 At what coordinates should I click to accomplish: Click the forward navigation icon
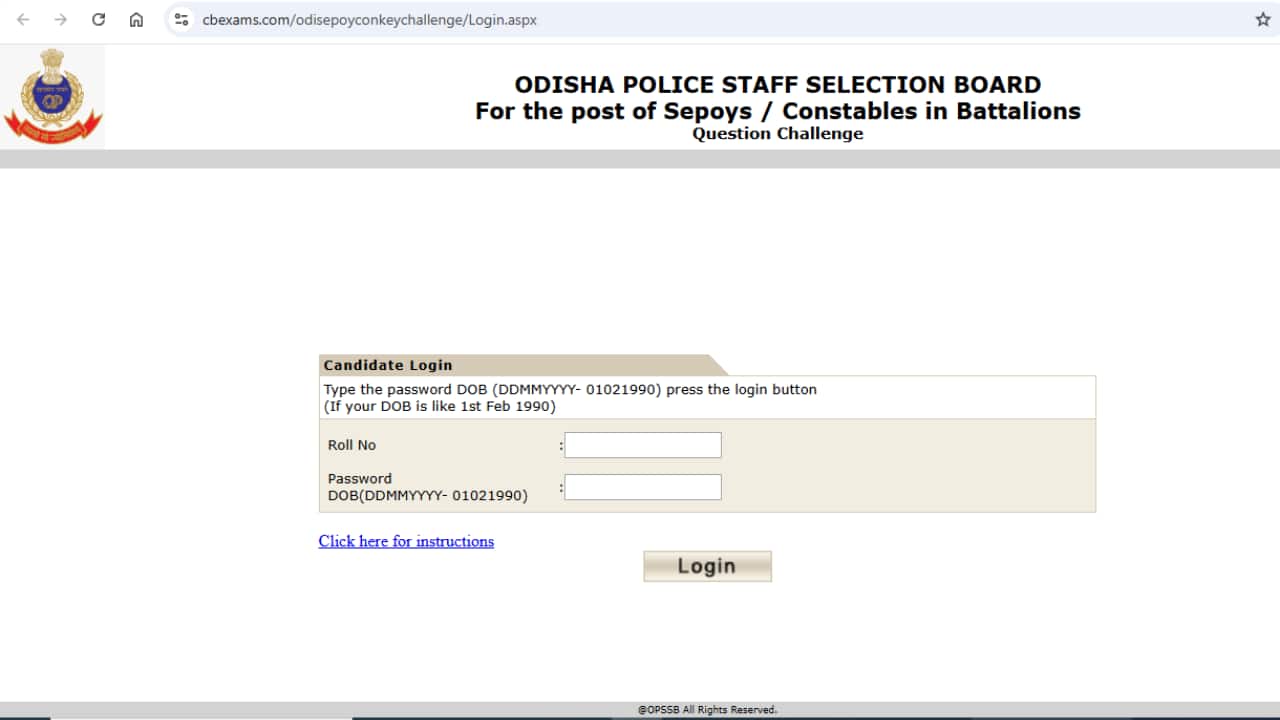click(60, 18)
